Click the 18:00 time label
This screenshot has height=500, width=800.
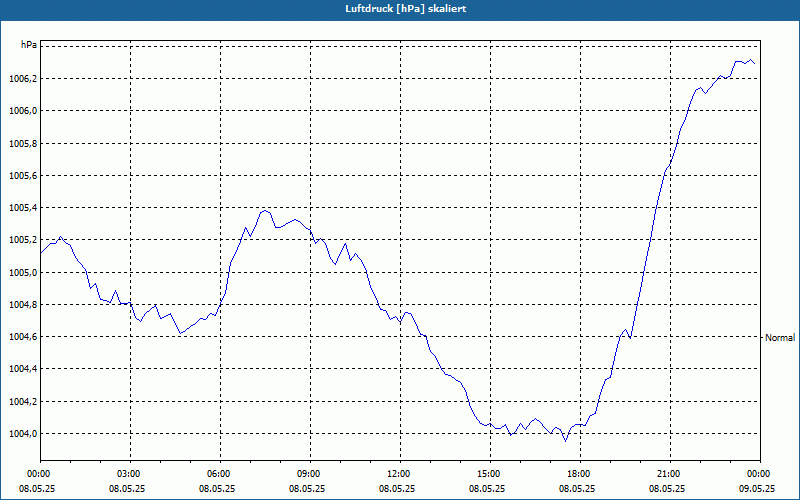(x=580, y=473)
